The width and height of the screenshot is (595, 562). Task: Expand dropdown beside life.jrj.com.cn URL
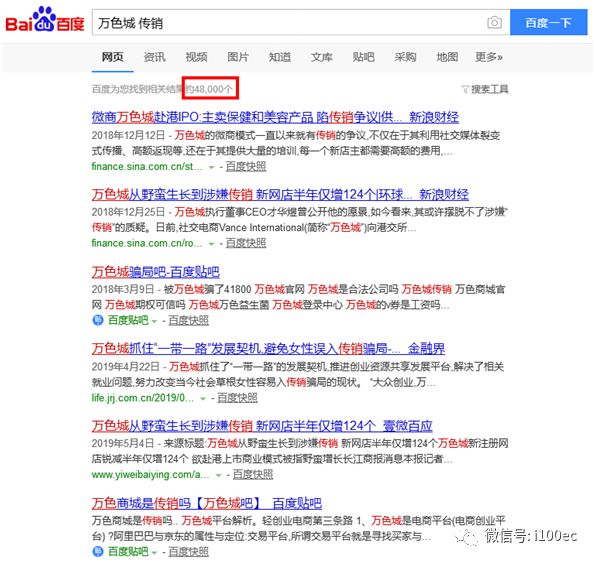tap(203, 398)
